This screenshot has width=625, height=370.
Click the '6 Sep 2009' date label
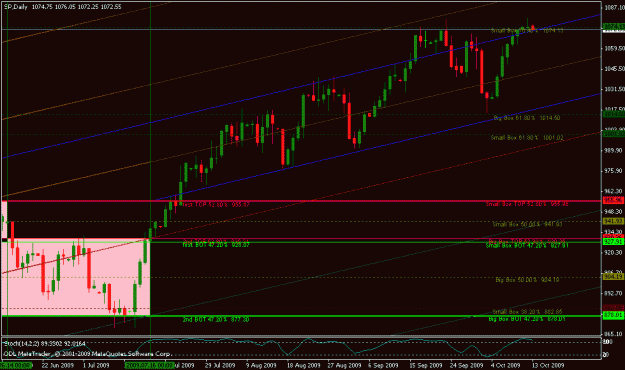[383, 365]
